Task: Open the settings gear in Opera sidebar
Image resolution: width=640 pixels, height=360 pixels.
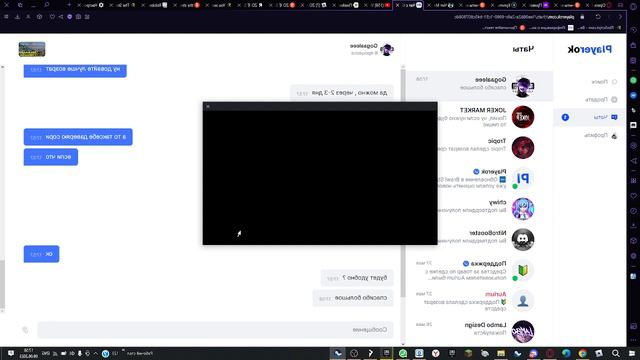Action: point(633,256)
